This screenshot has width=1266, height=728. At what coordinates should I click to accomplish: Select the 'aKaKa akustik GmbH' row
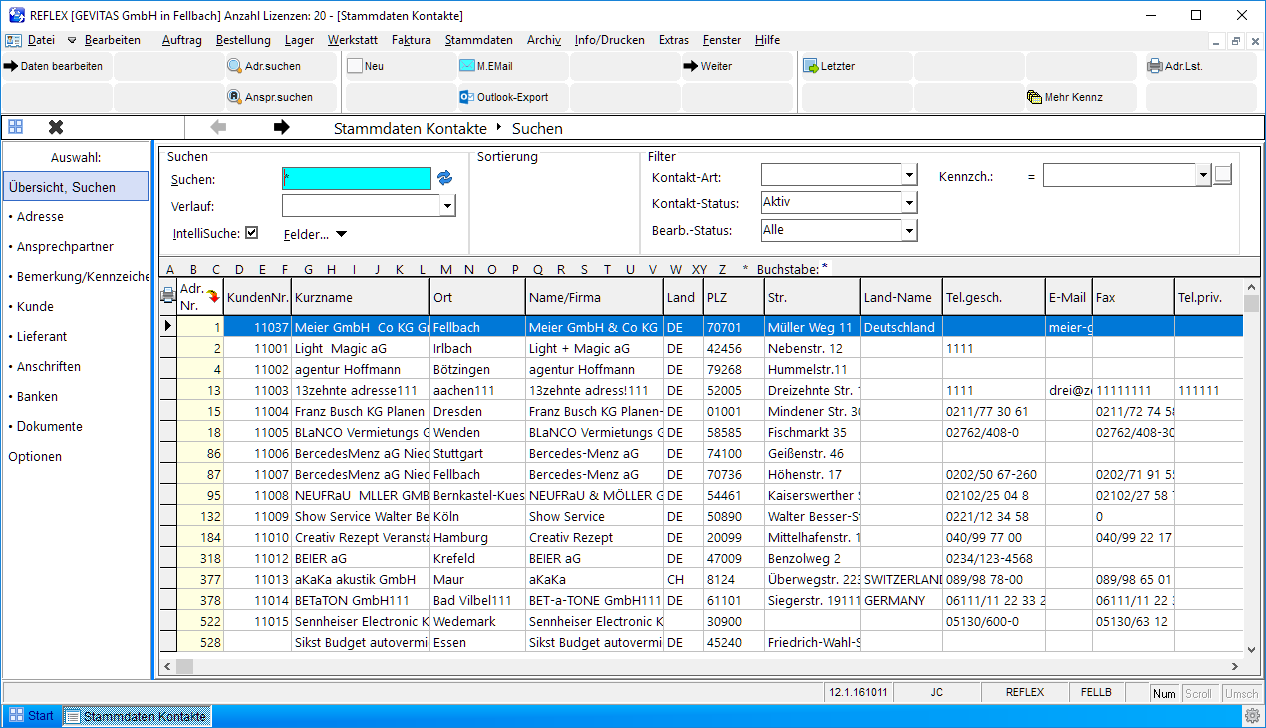pyautogui.click(x=702, y=579)
